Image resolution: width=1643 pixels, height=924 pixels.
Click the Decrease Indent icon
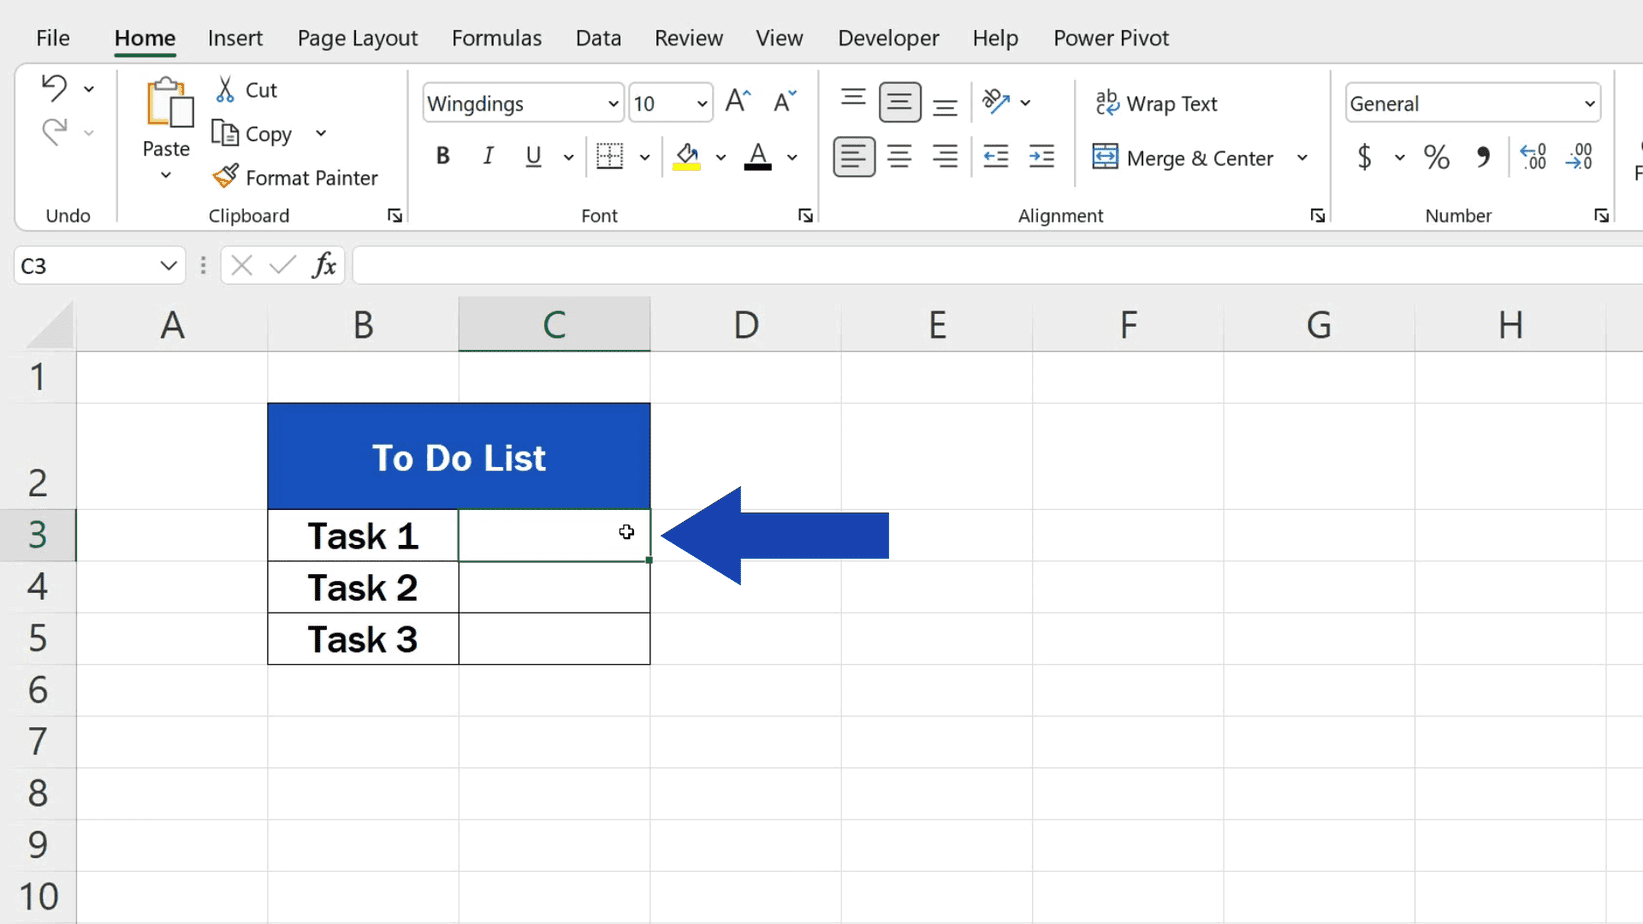pyautogui.click(x=996, y=157)
